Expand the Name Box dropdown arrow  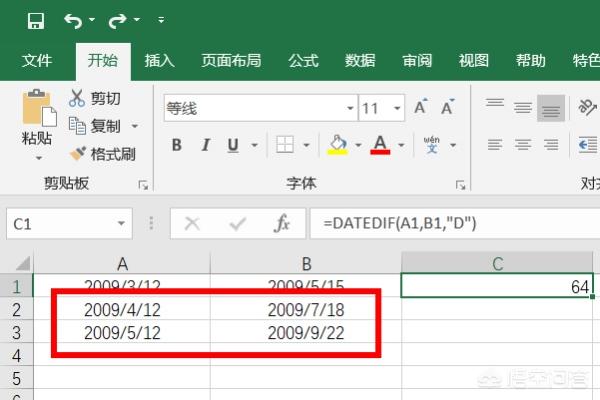121,224
